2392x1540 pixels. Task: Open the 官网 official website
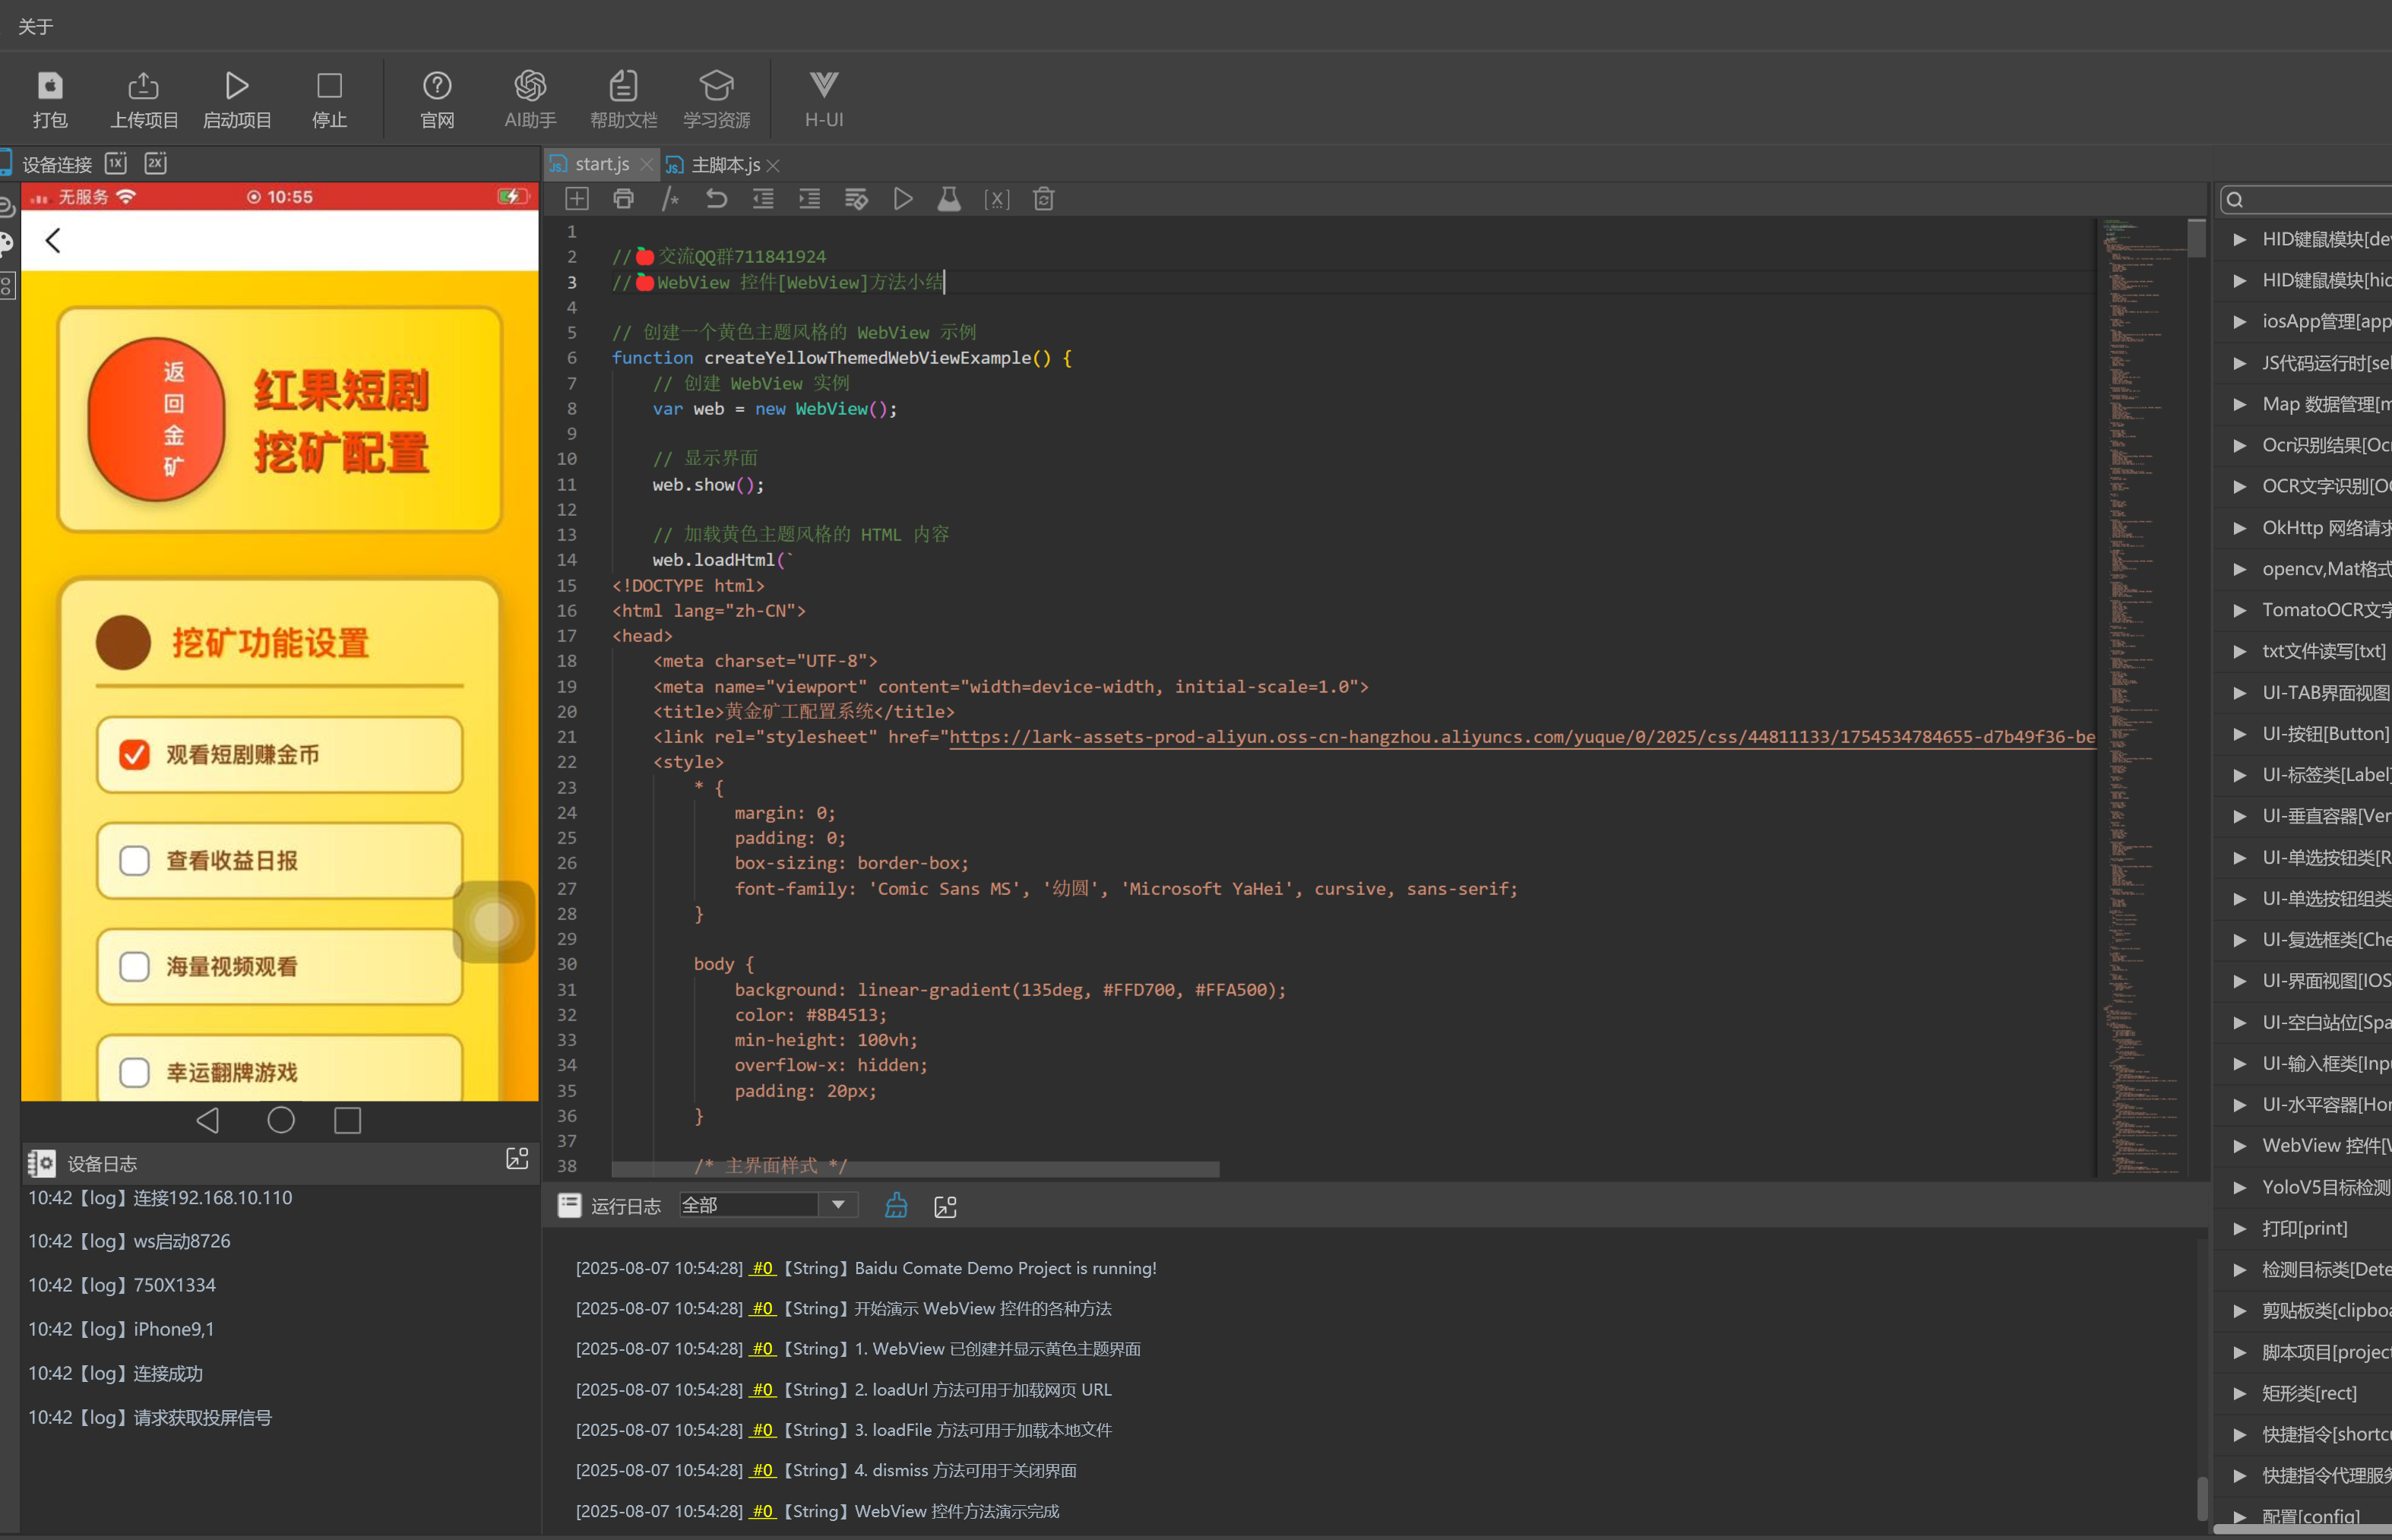(437, 99)
